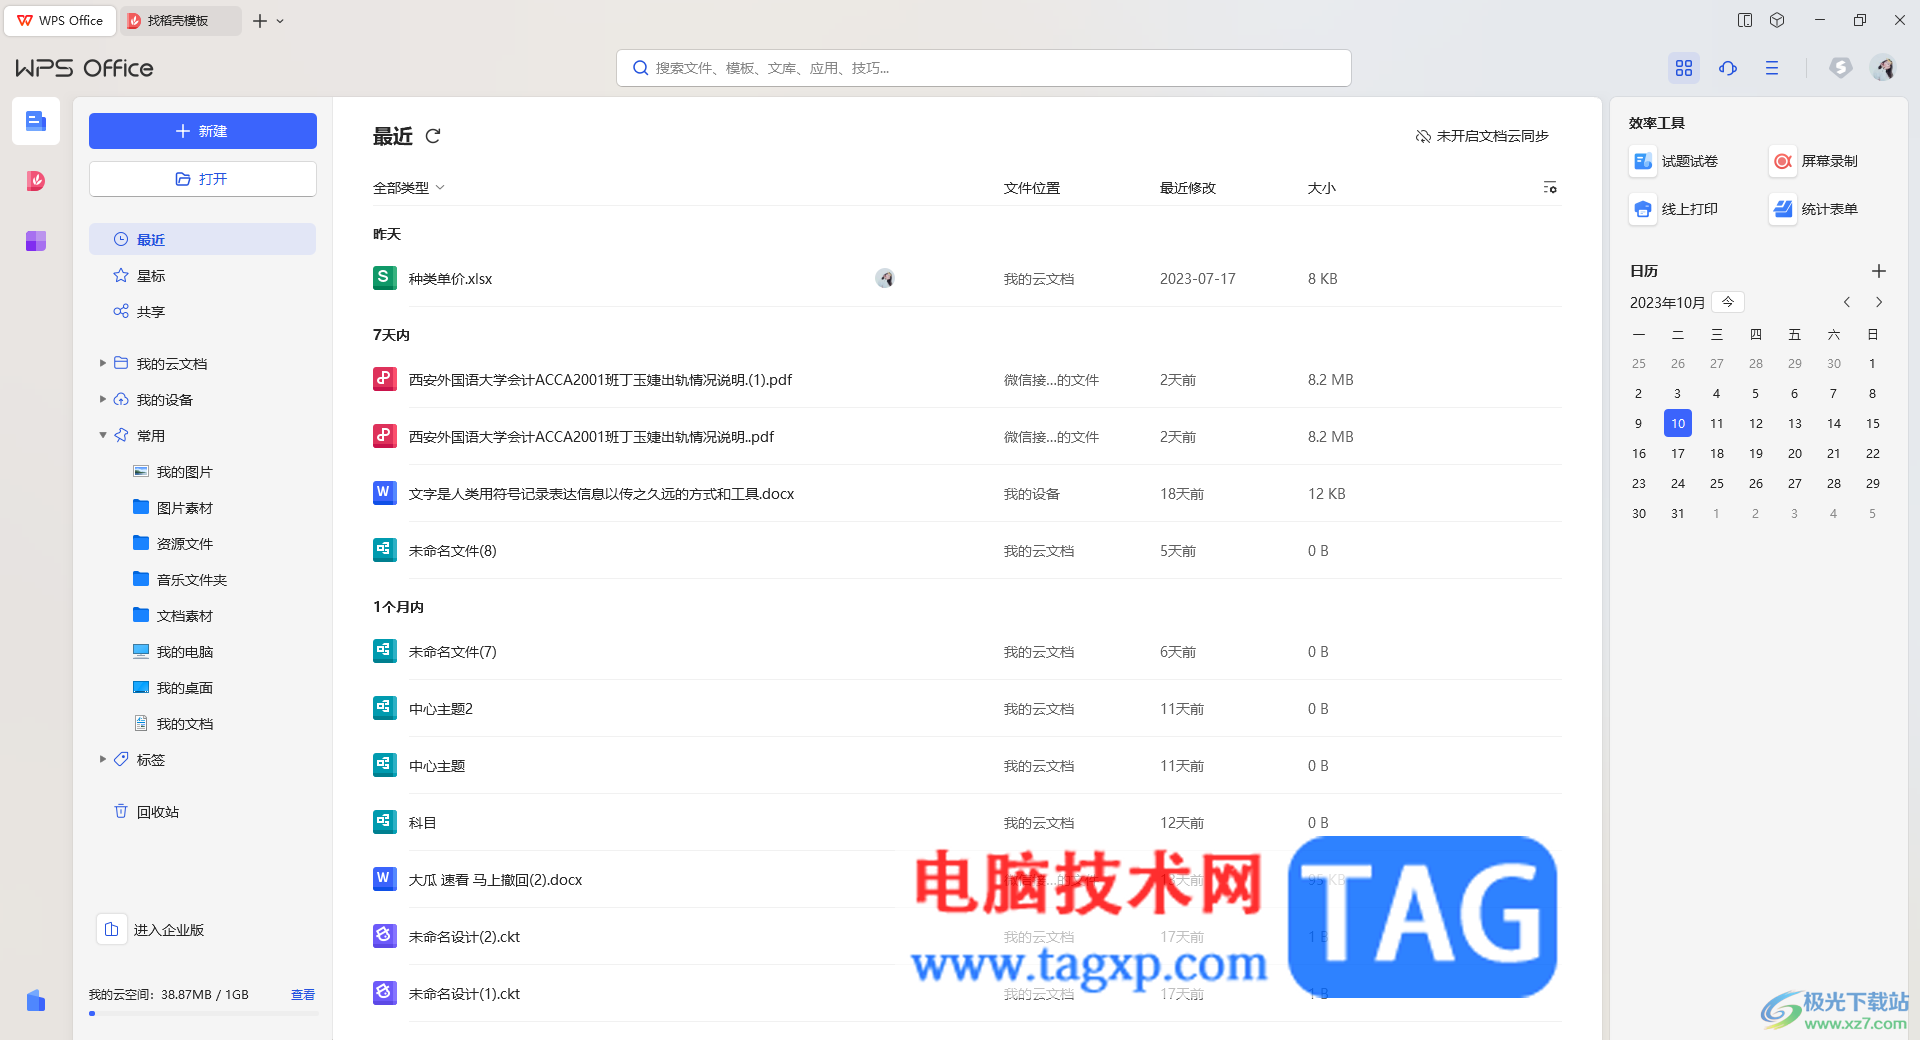
Task: Open the 试题试卷 tool
Action: 1674,161
